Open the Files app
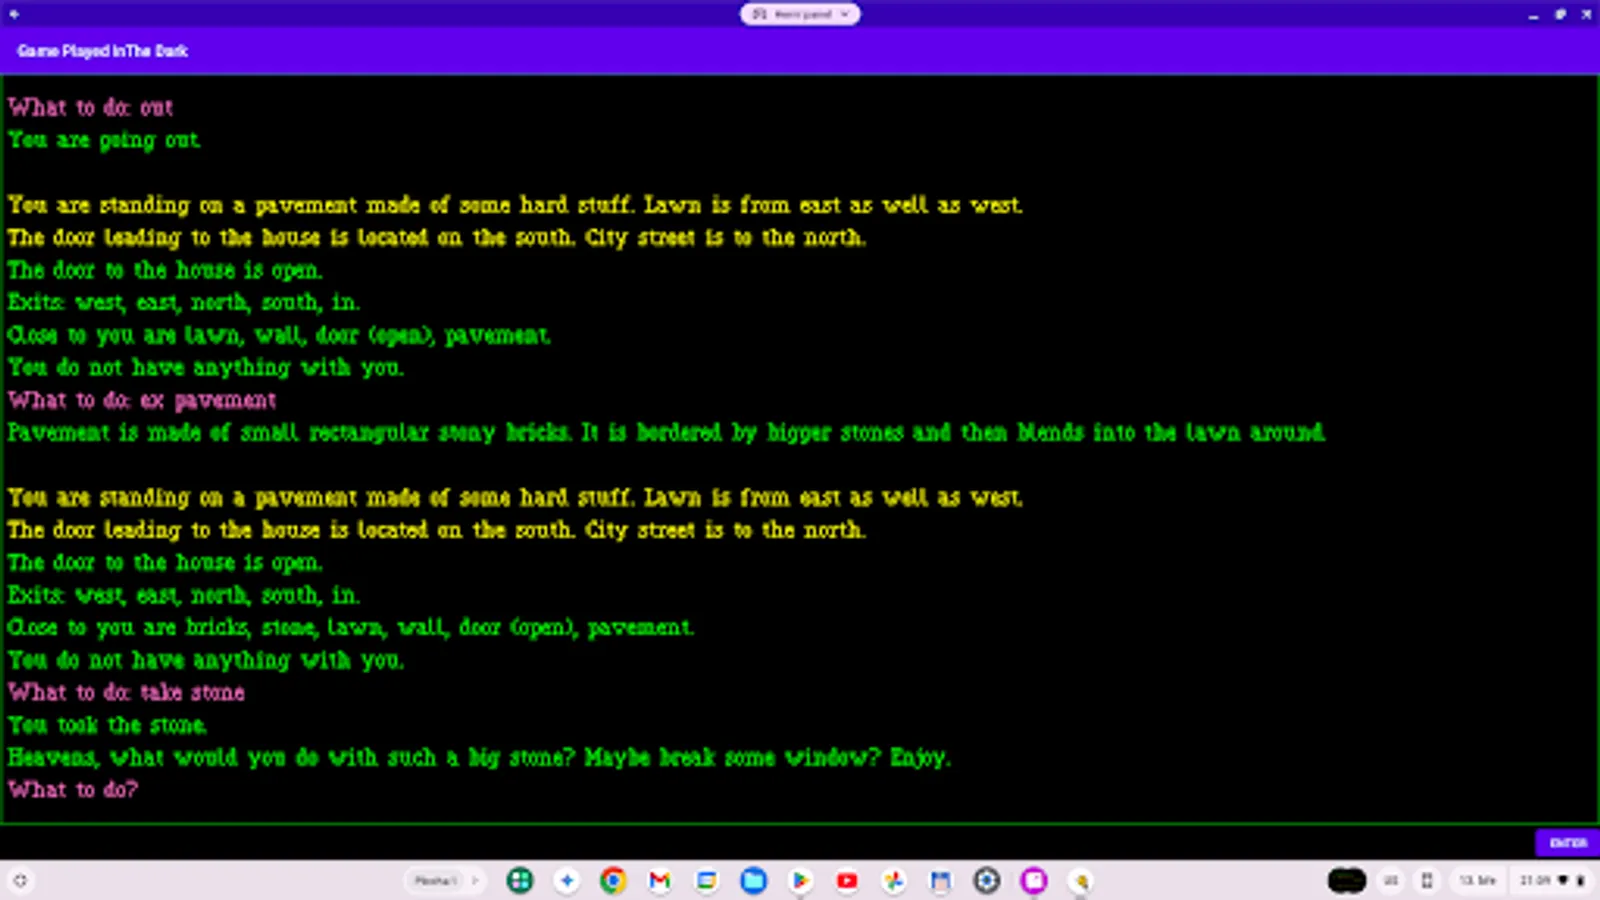This screenshot has width=1600, height=900. [754, 881]
